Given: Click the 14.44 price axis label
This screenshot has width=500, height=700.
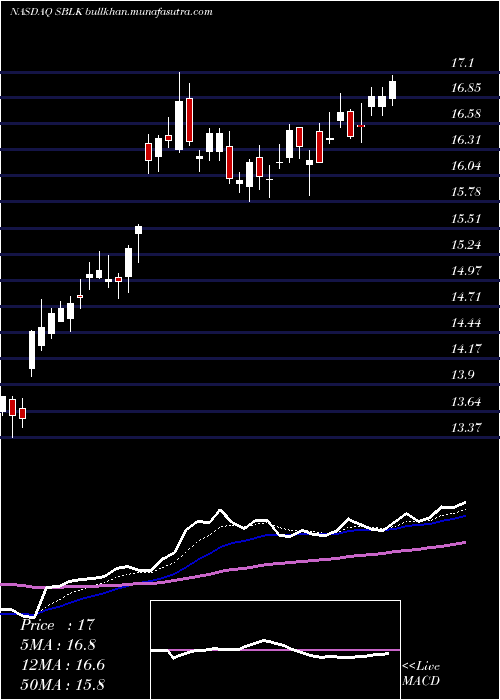Looking at the screenshot, I should 465,322.
